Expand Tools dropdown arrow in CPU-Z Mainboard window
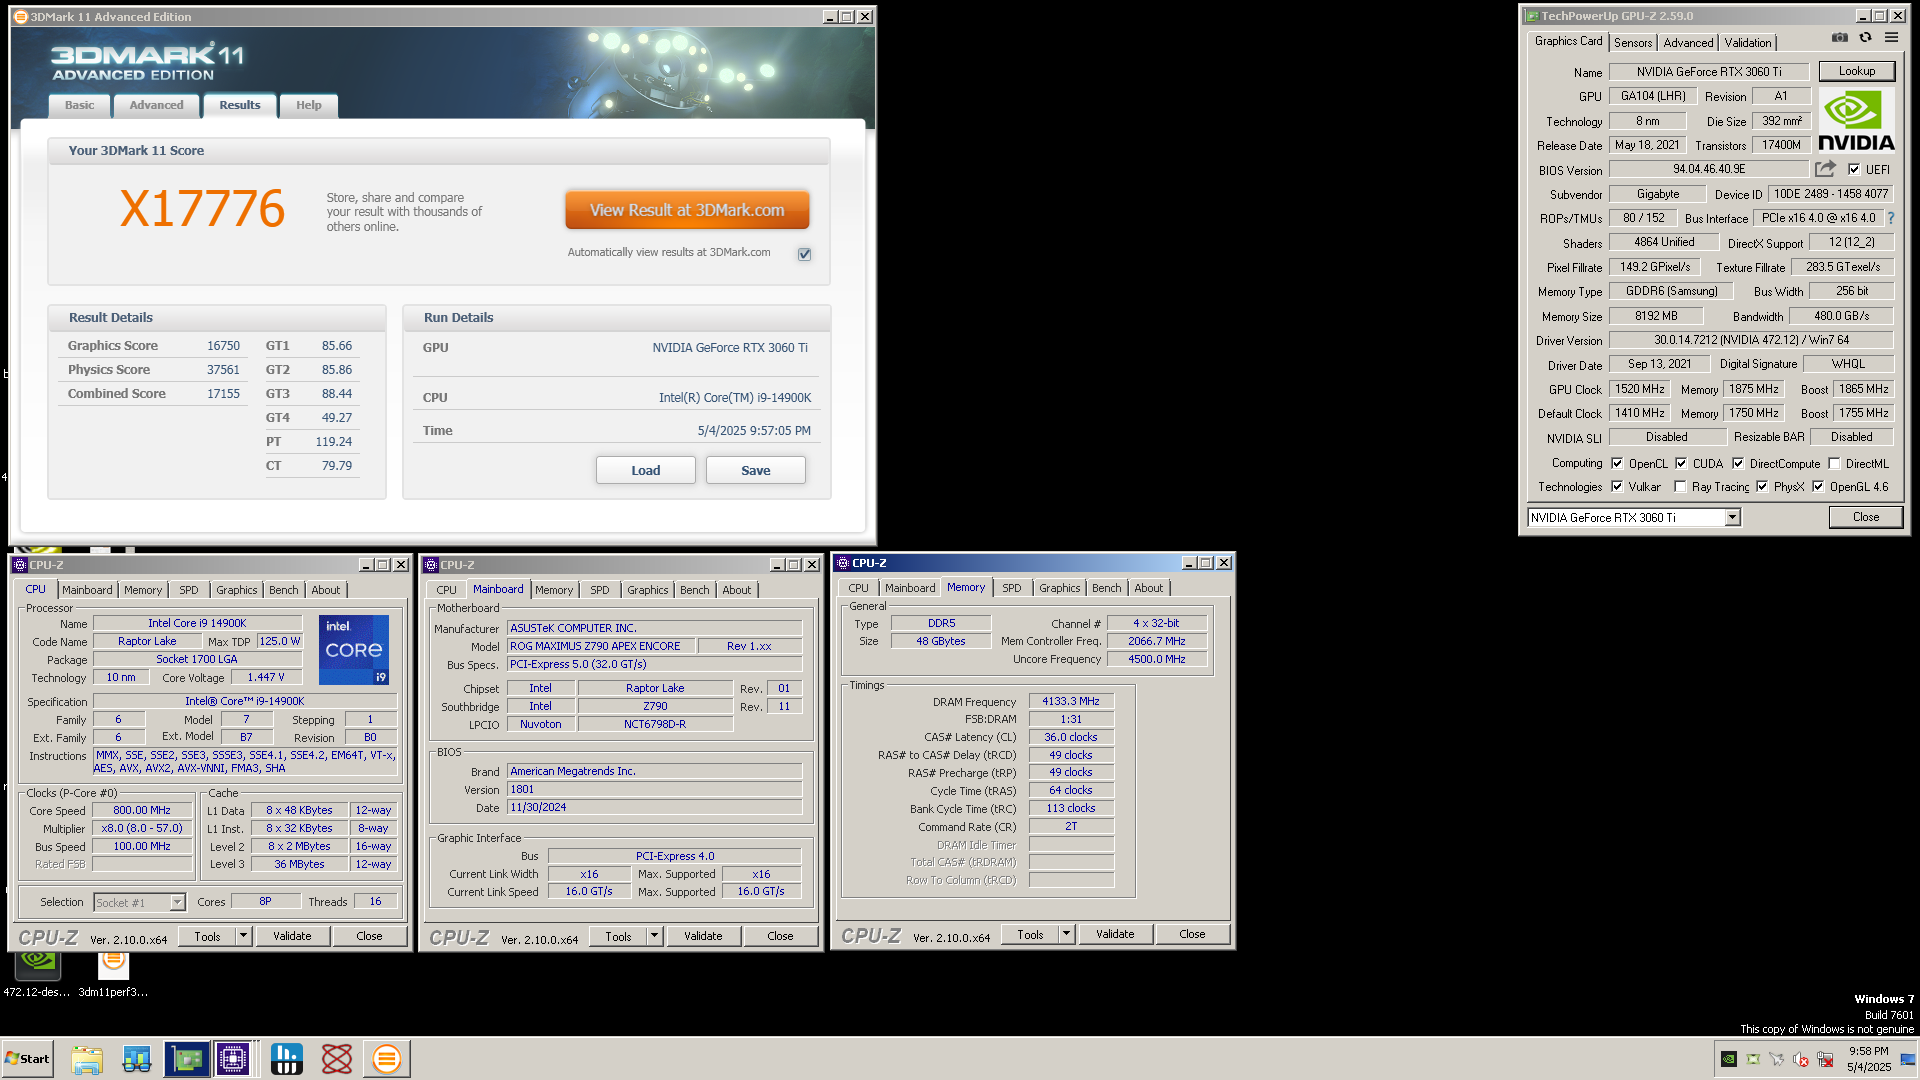Viewport: 1920px width, 1080px height. pos(654,937)
